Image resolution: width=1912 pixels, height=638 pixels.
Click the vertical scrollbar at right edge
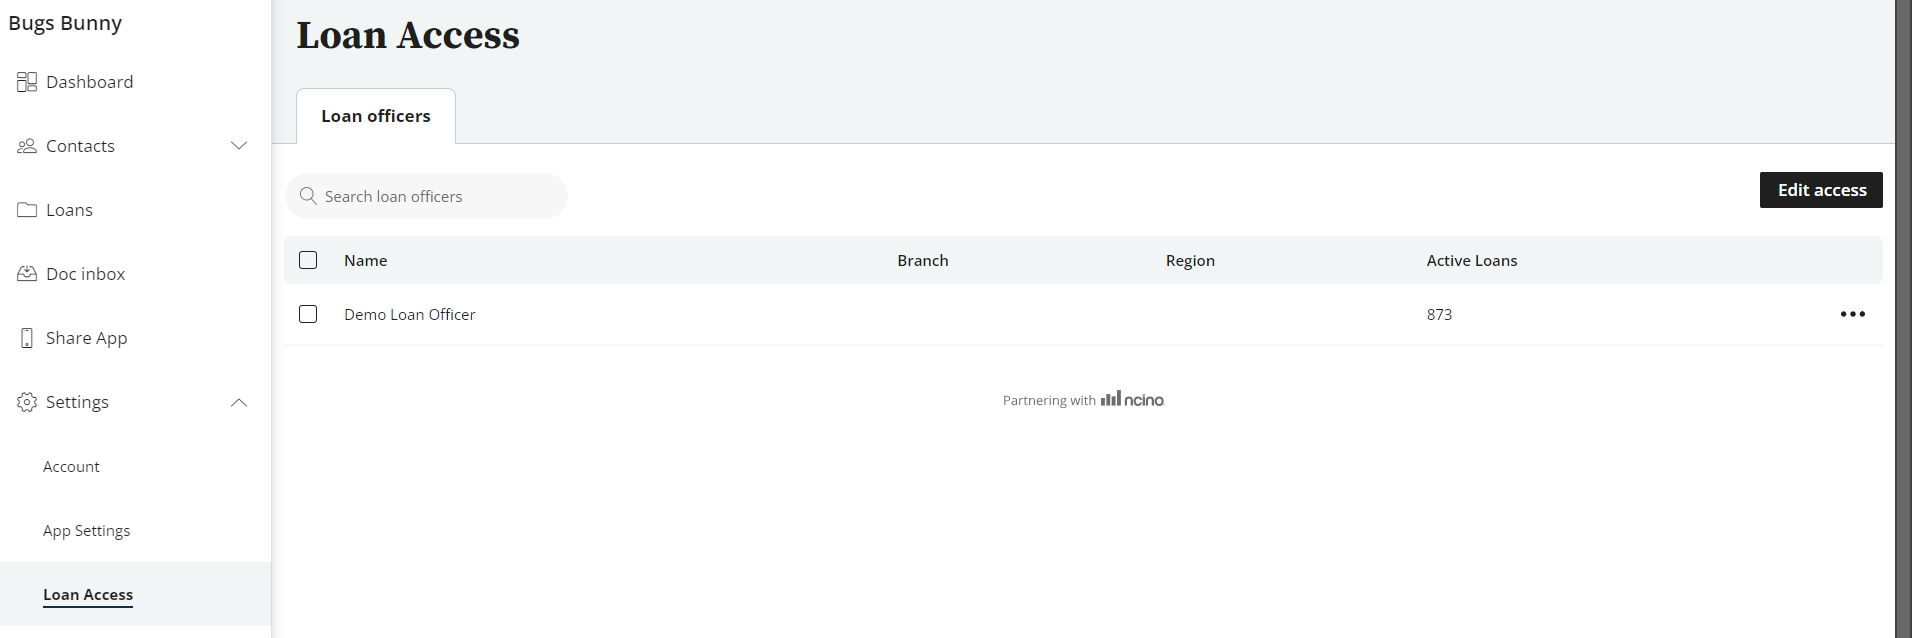pyautogui.click(x=1903, y=319)
